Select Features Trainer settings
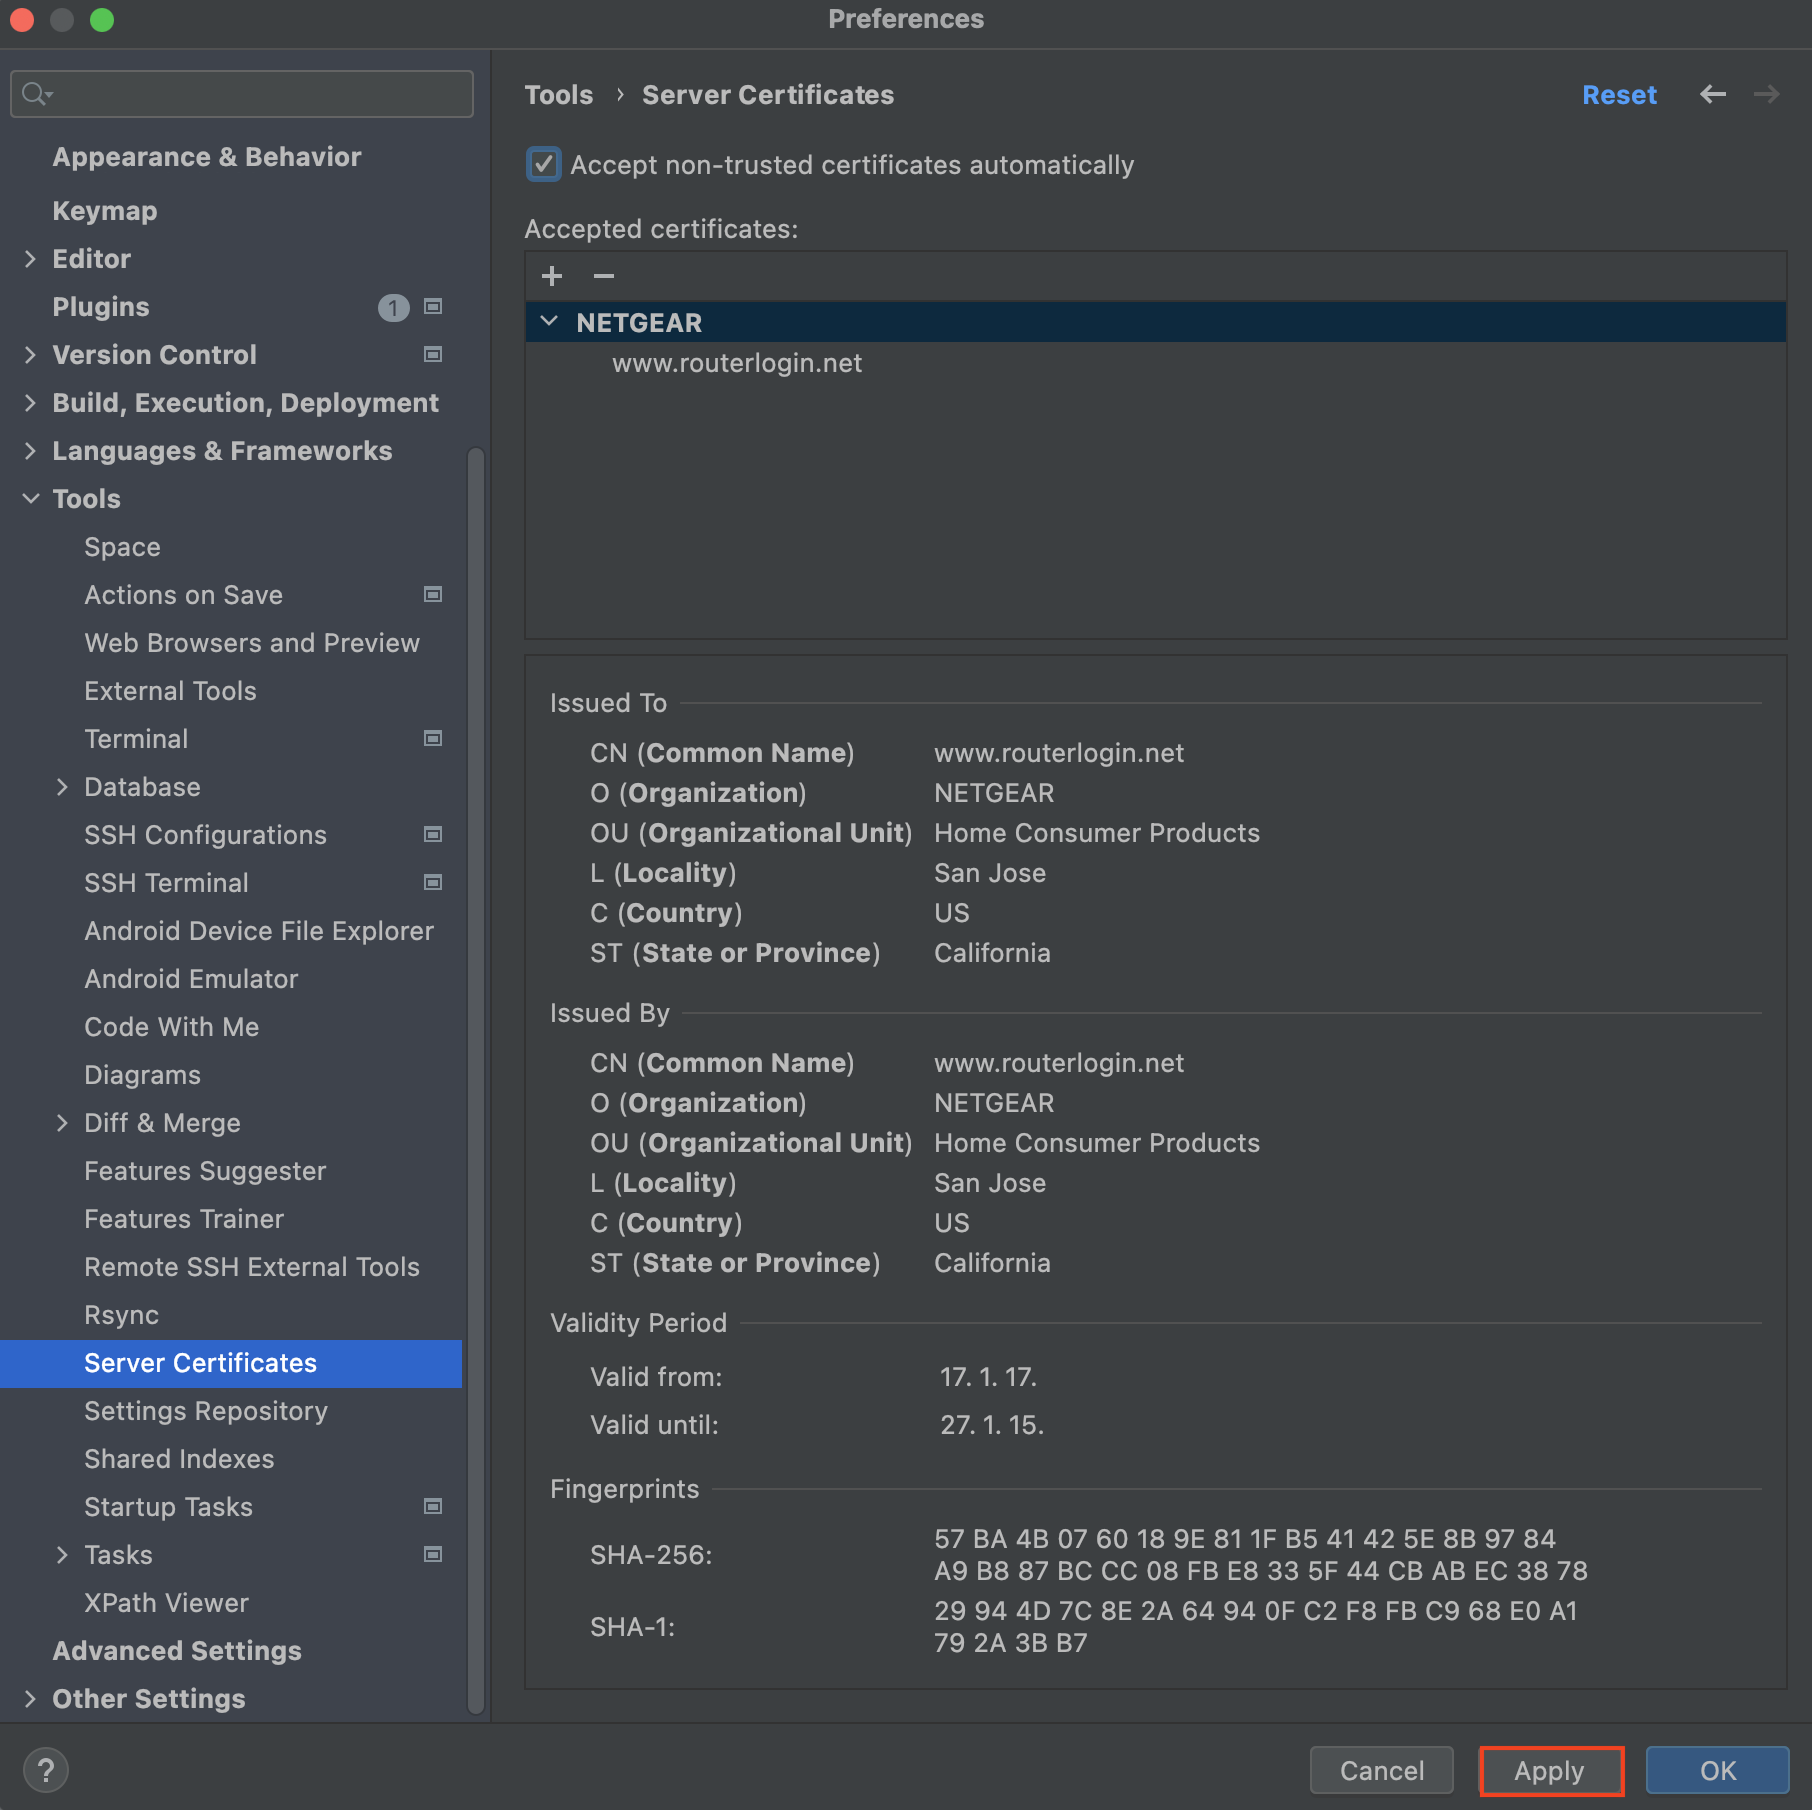Screen dimensions: 1812x1810 coord(184,1219)
